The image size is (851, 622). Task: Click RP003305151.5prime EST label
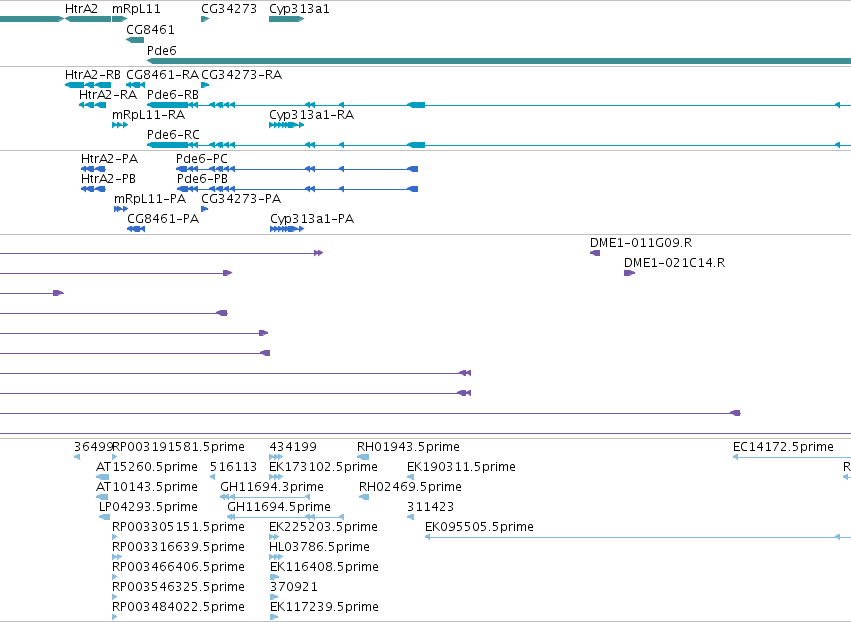[178, 527]
